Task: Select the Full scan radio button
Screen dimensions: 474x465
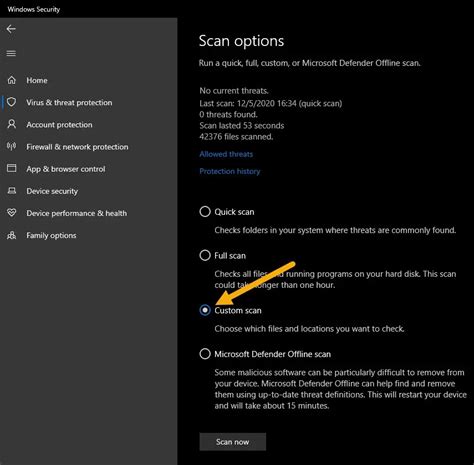Action: 205,255
